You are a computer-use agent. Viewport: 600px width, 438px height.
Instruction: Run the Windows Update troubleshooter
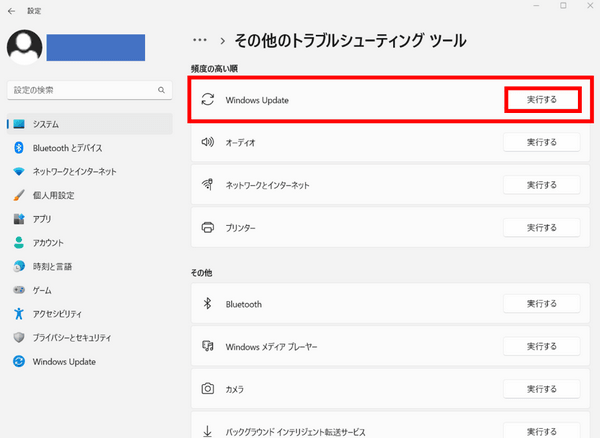pyautogui.click(x=543, y=100)
